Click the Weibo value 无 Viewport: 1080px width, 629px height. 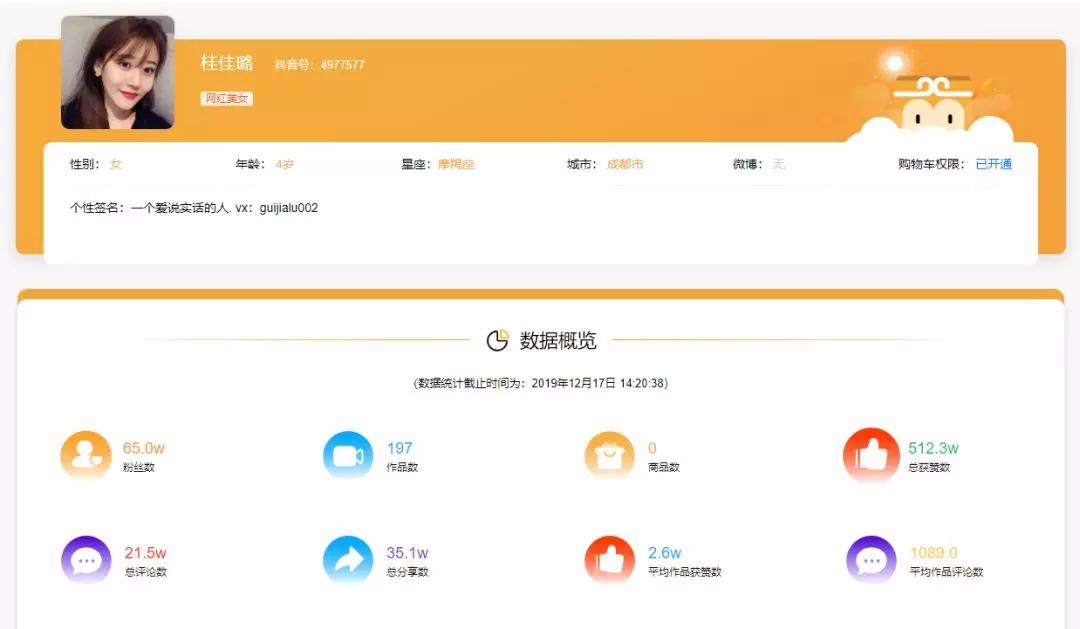click(778, 164)
